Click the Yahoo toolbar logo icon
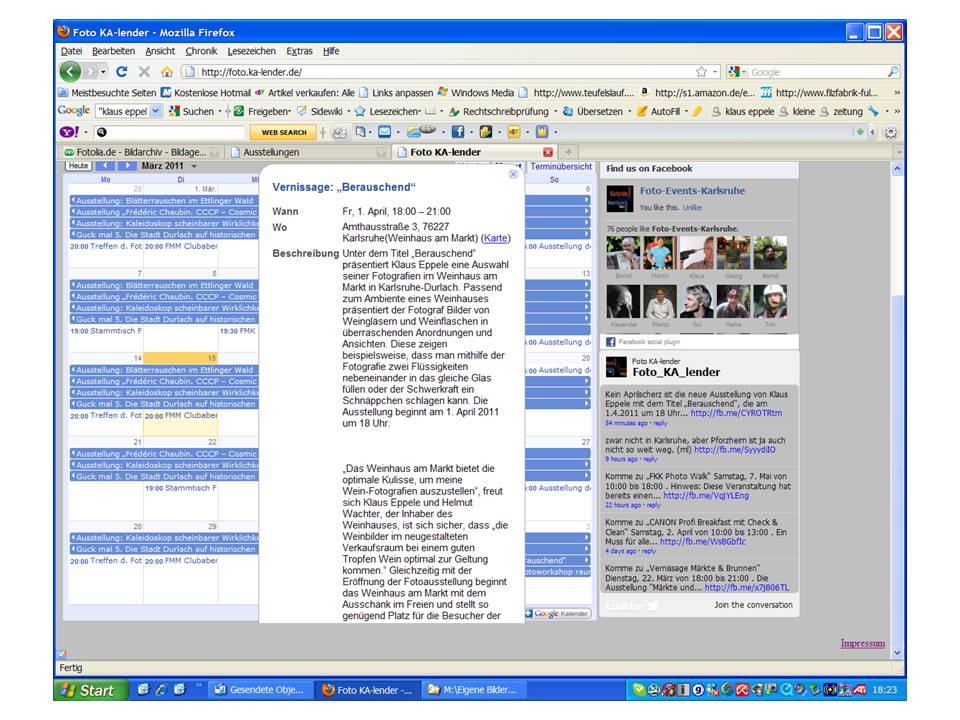 [68, 132]
